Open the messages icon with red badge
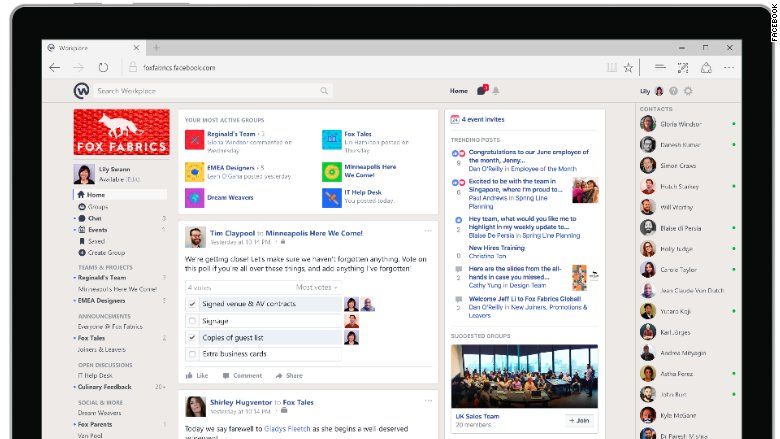780x439 pixels. tap(481, 90)
